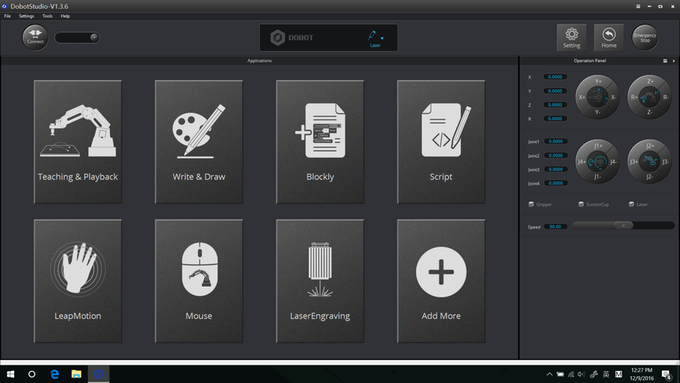The width and height of the screenshot is (680, 383).
Task: Enable the Gripper checkbox
Action: (x=531, y=204)
